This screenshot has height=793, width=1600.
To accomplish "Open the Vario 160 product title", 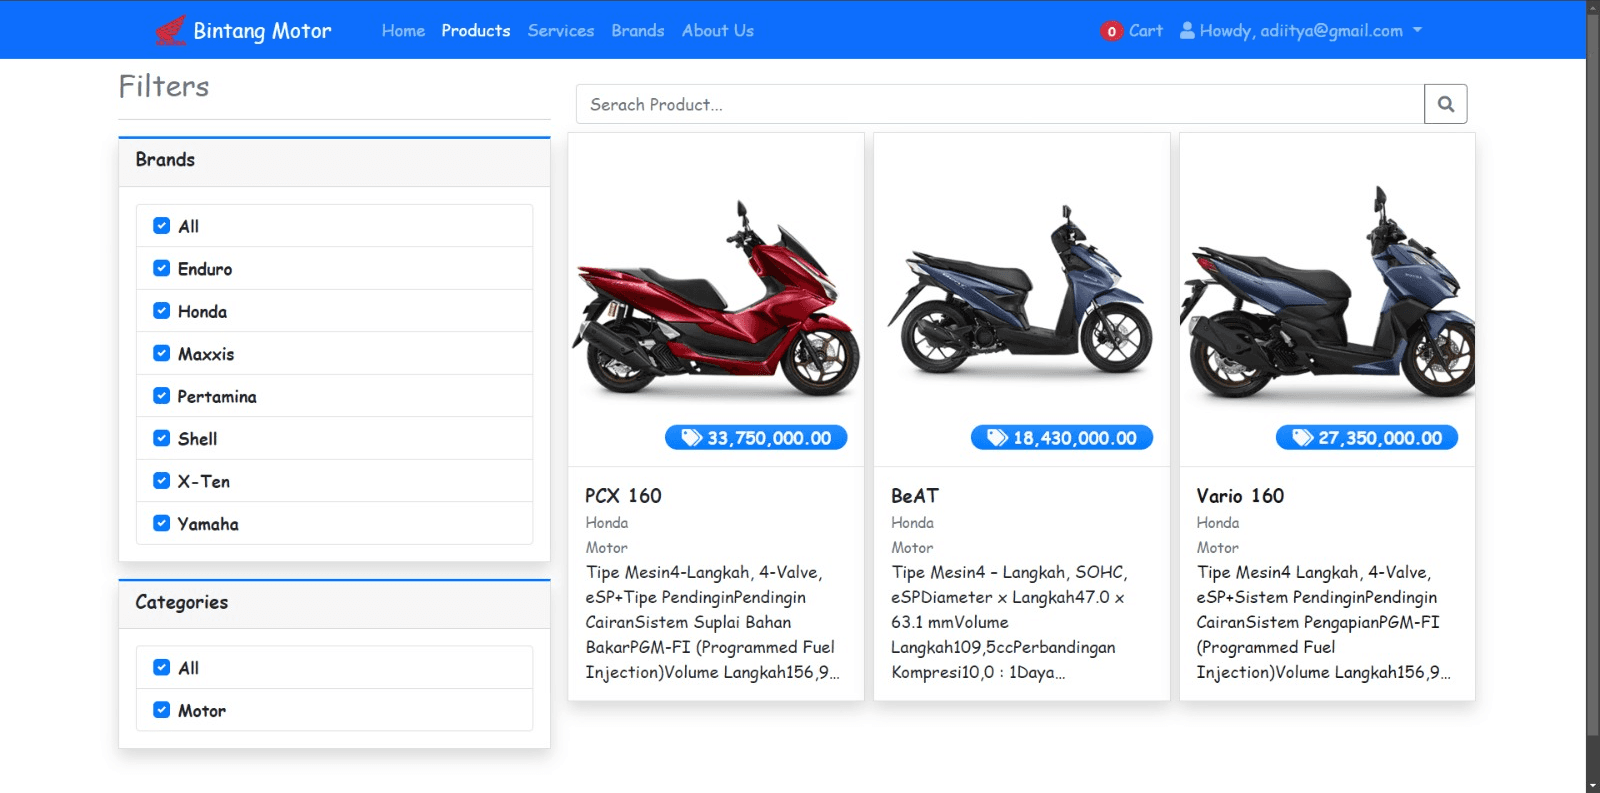I will pyautogui.click(x=1240, y=496).
